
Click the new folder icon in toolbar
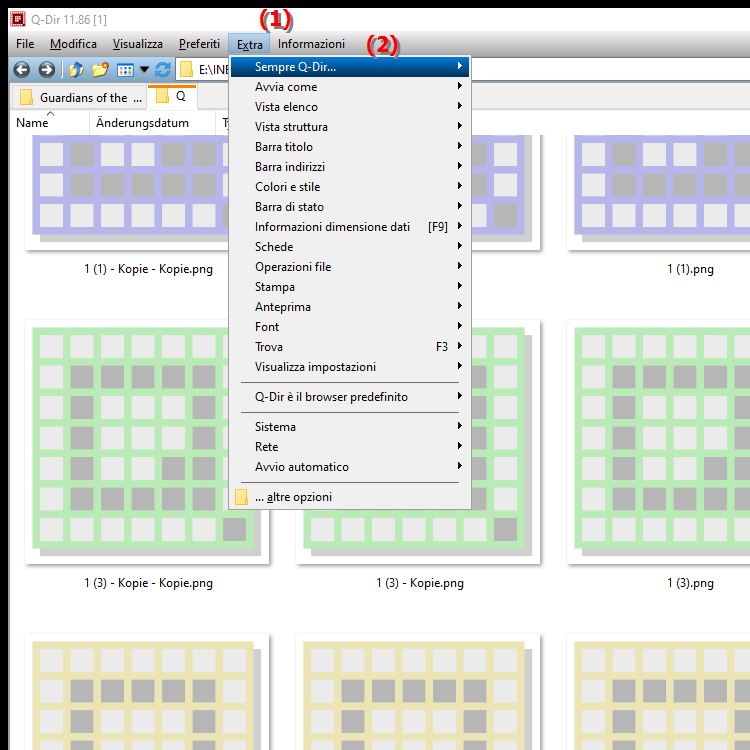(100, 70)
